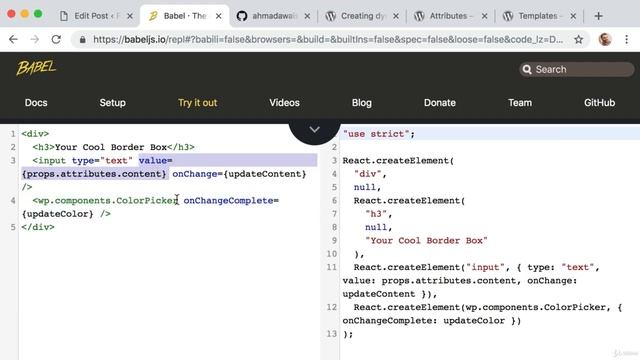The height and width of the screenshot is (360, 640).
Task: Reload the Babel page
Action: (x=56, y=39)
